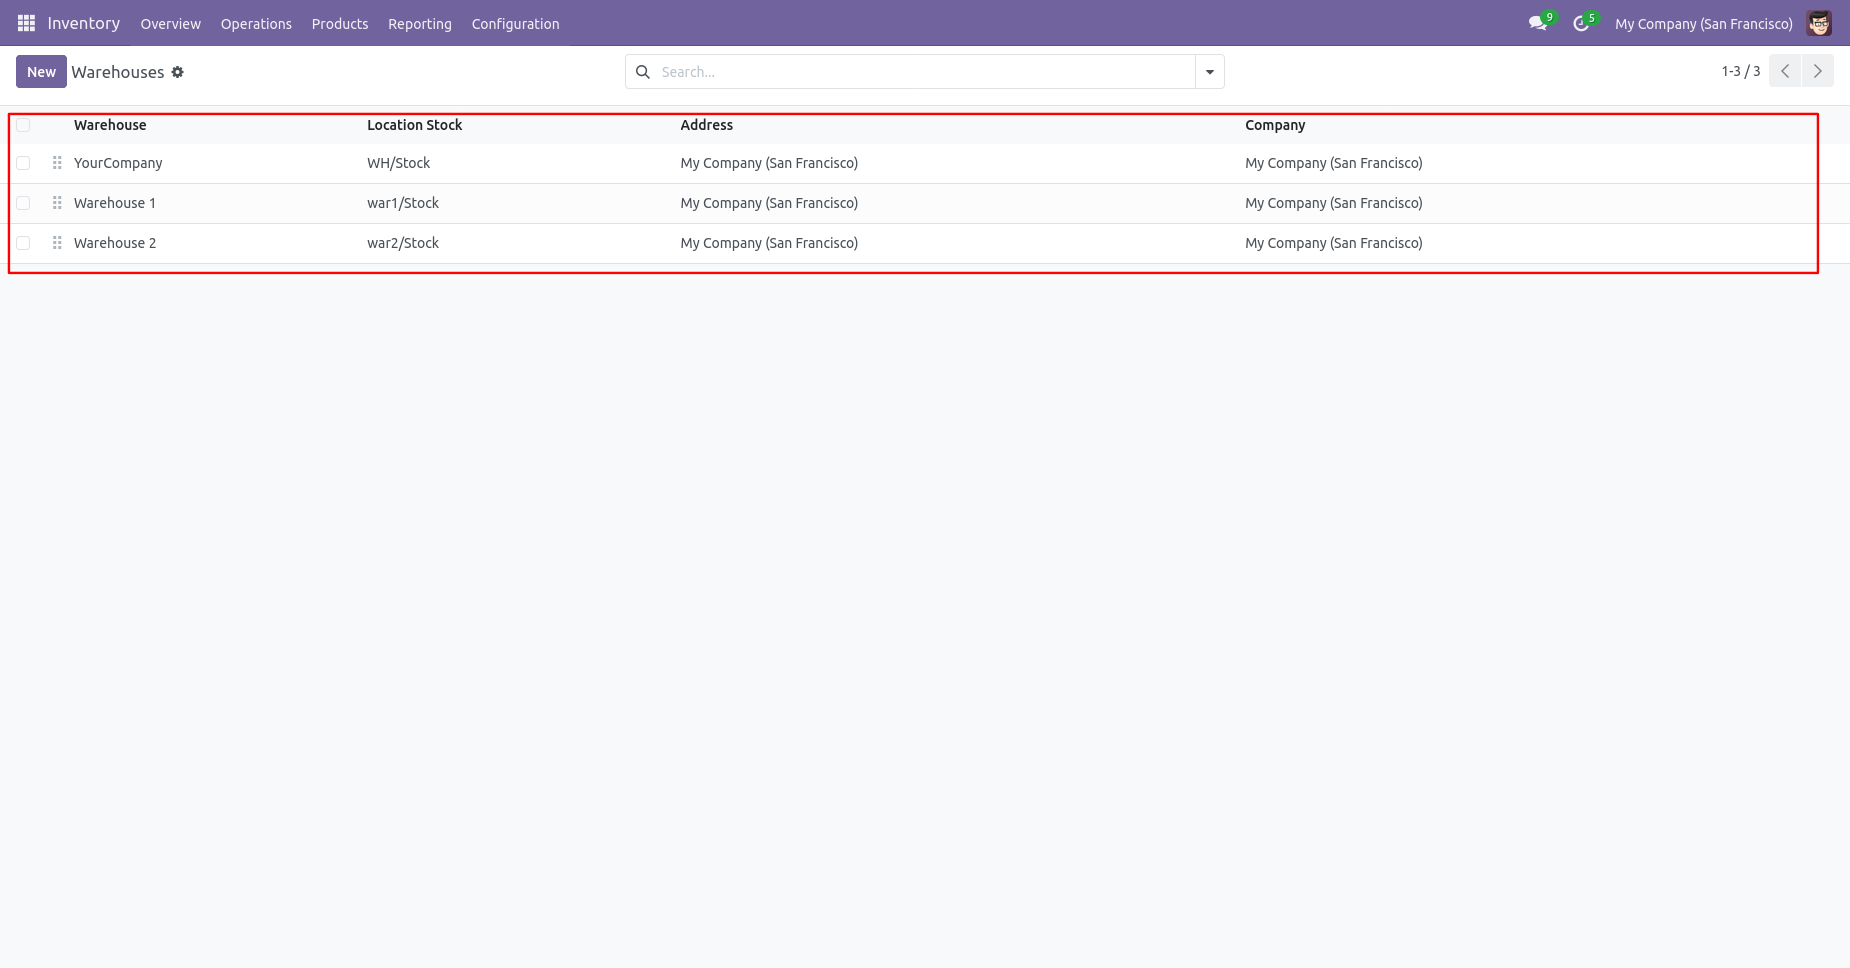Click the 1-3 / 3 pager counter
The height and width of the screenshot is (968, 1850).
coord(1741,71)
